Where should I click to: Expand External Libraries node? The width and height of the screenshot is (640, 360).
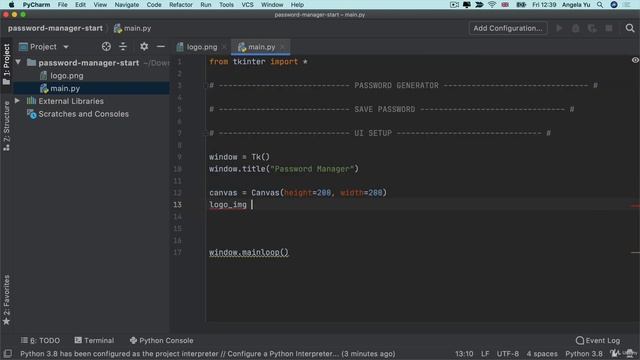(18, 101)
